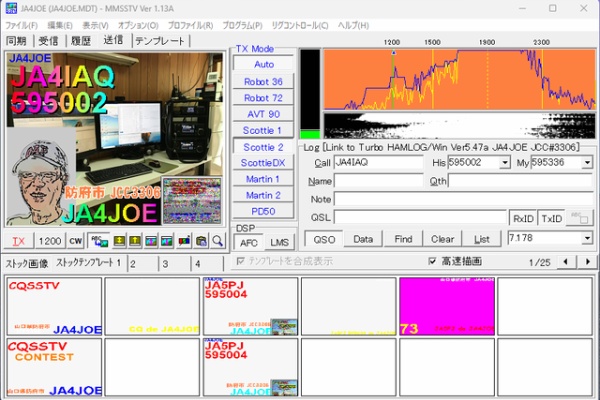600x400 pixels.
Task: Click the Clear button
Action: point(443,239)
